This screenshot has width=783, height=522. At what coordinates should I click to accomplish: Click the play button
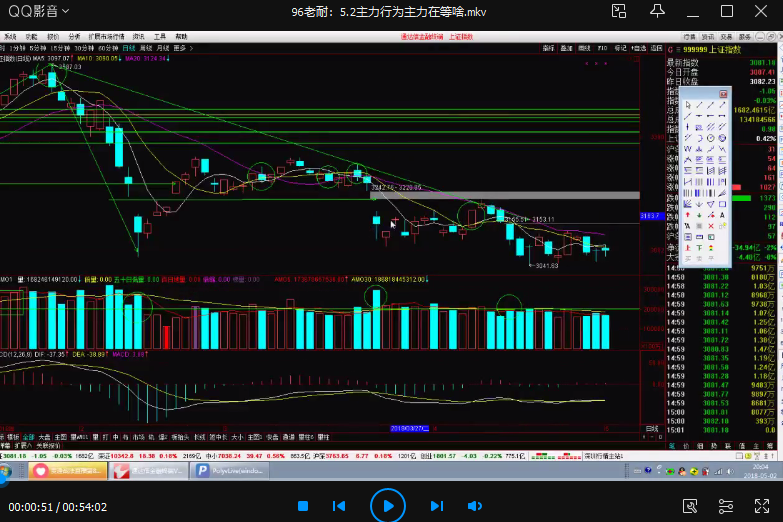(x=388, y=505)
